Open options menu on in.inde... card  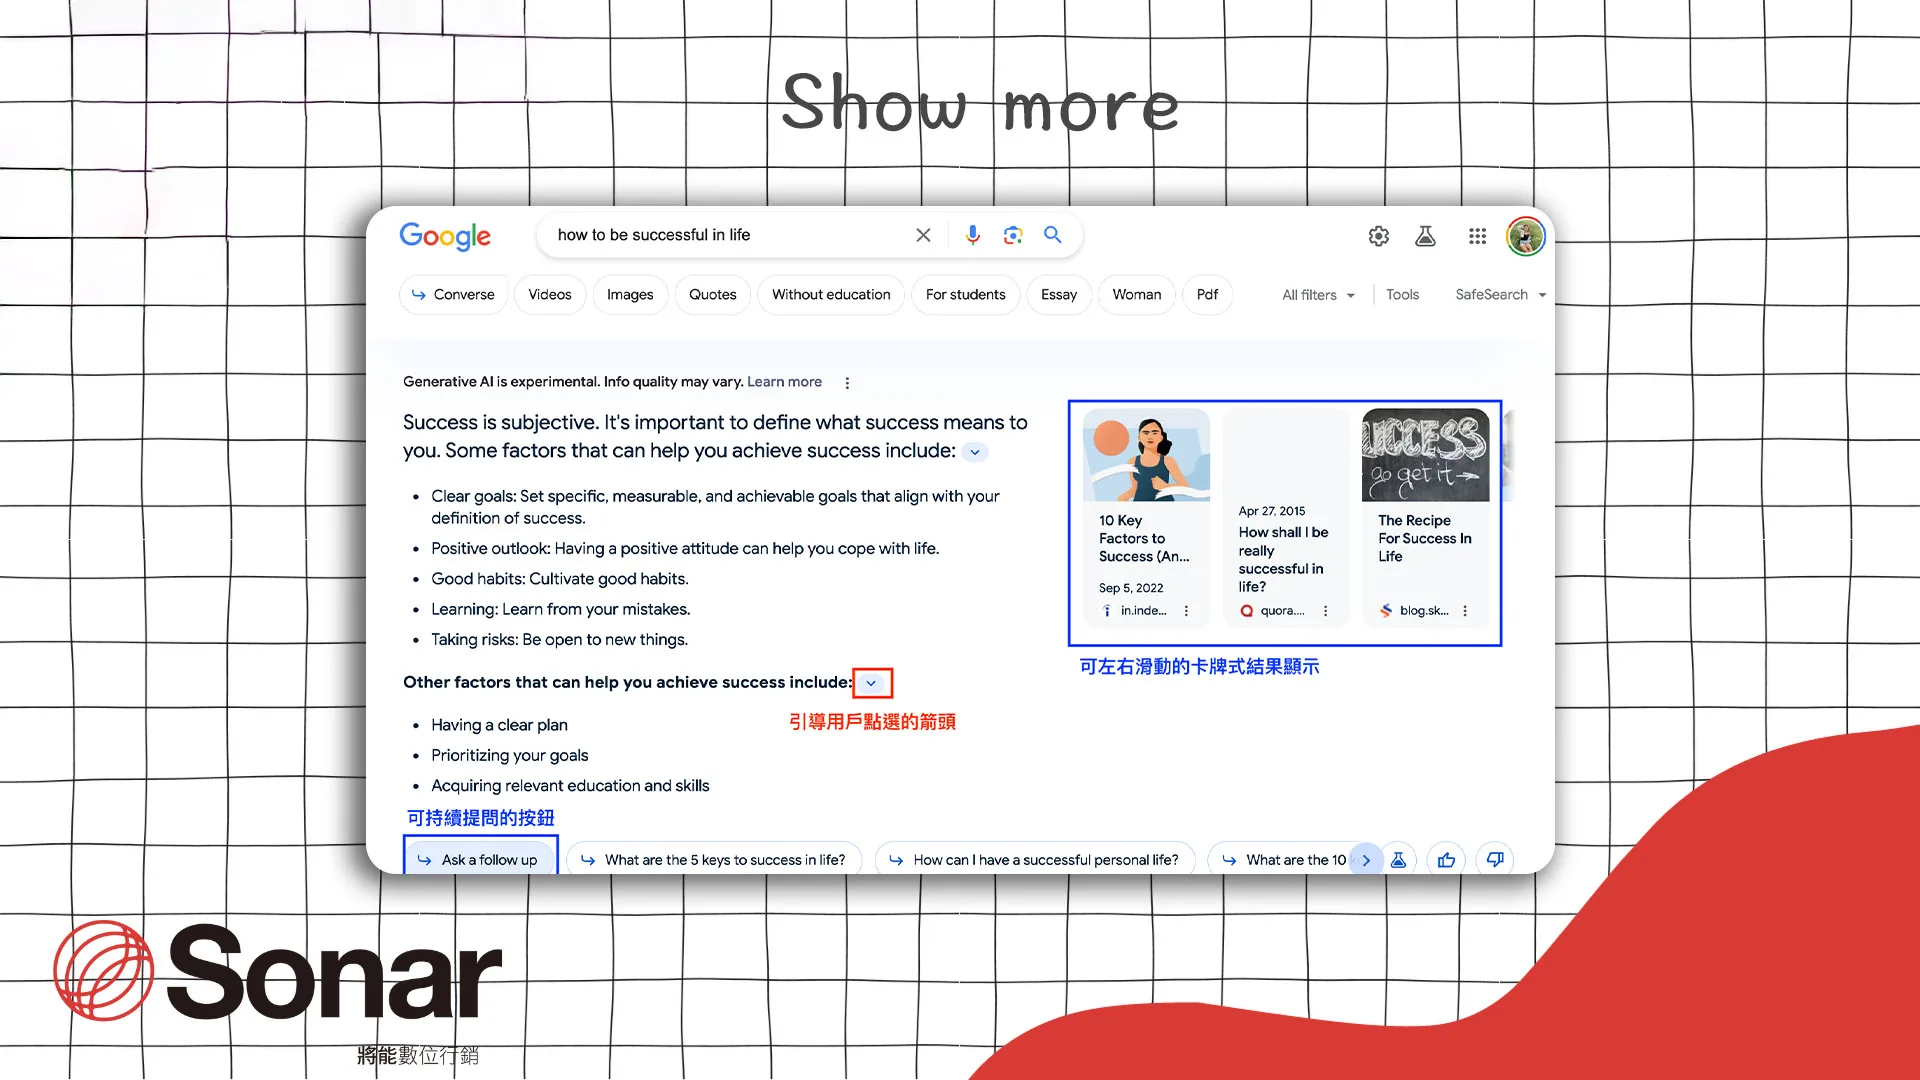click(1186, 611)
